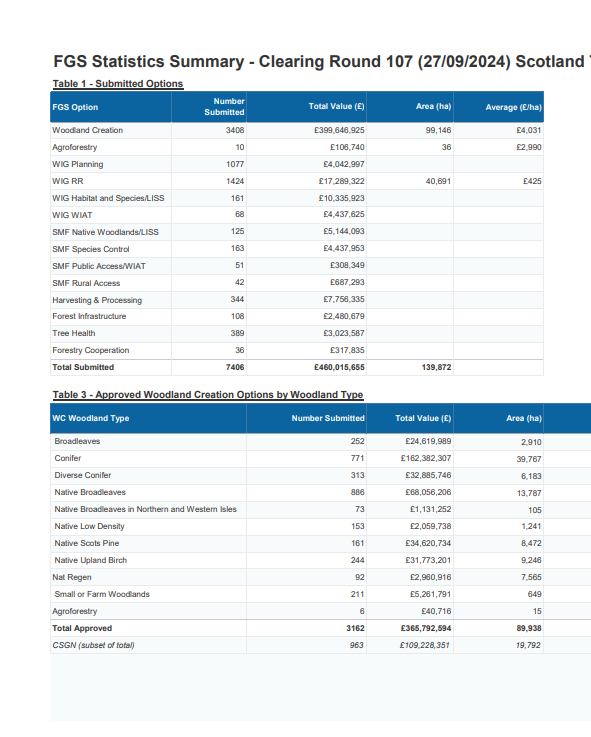Image resolution: width=591 pixels, height=737 pixels.
Task: Select the Tree Health row label
Action: coord(74,333)
